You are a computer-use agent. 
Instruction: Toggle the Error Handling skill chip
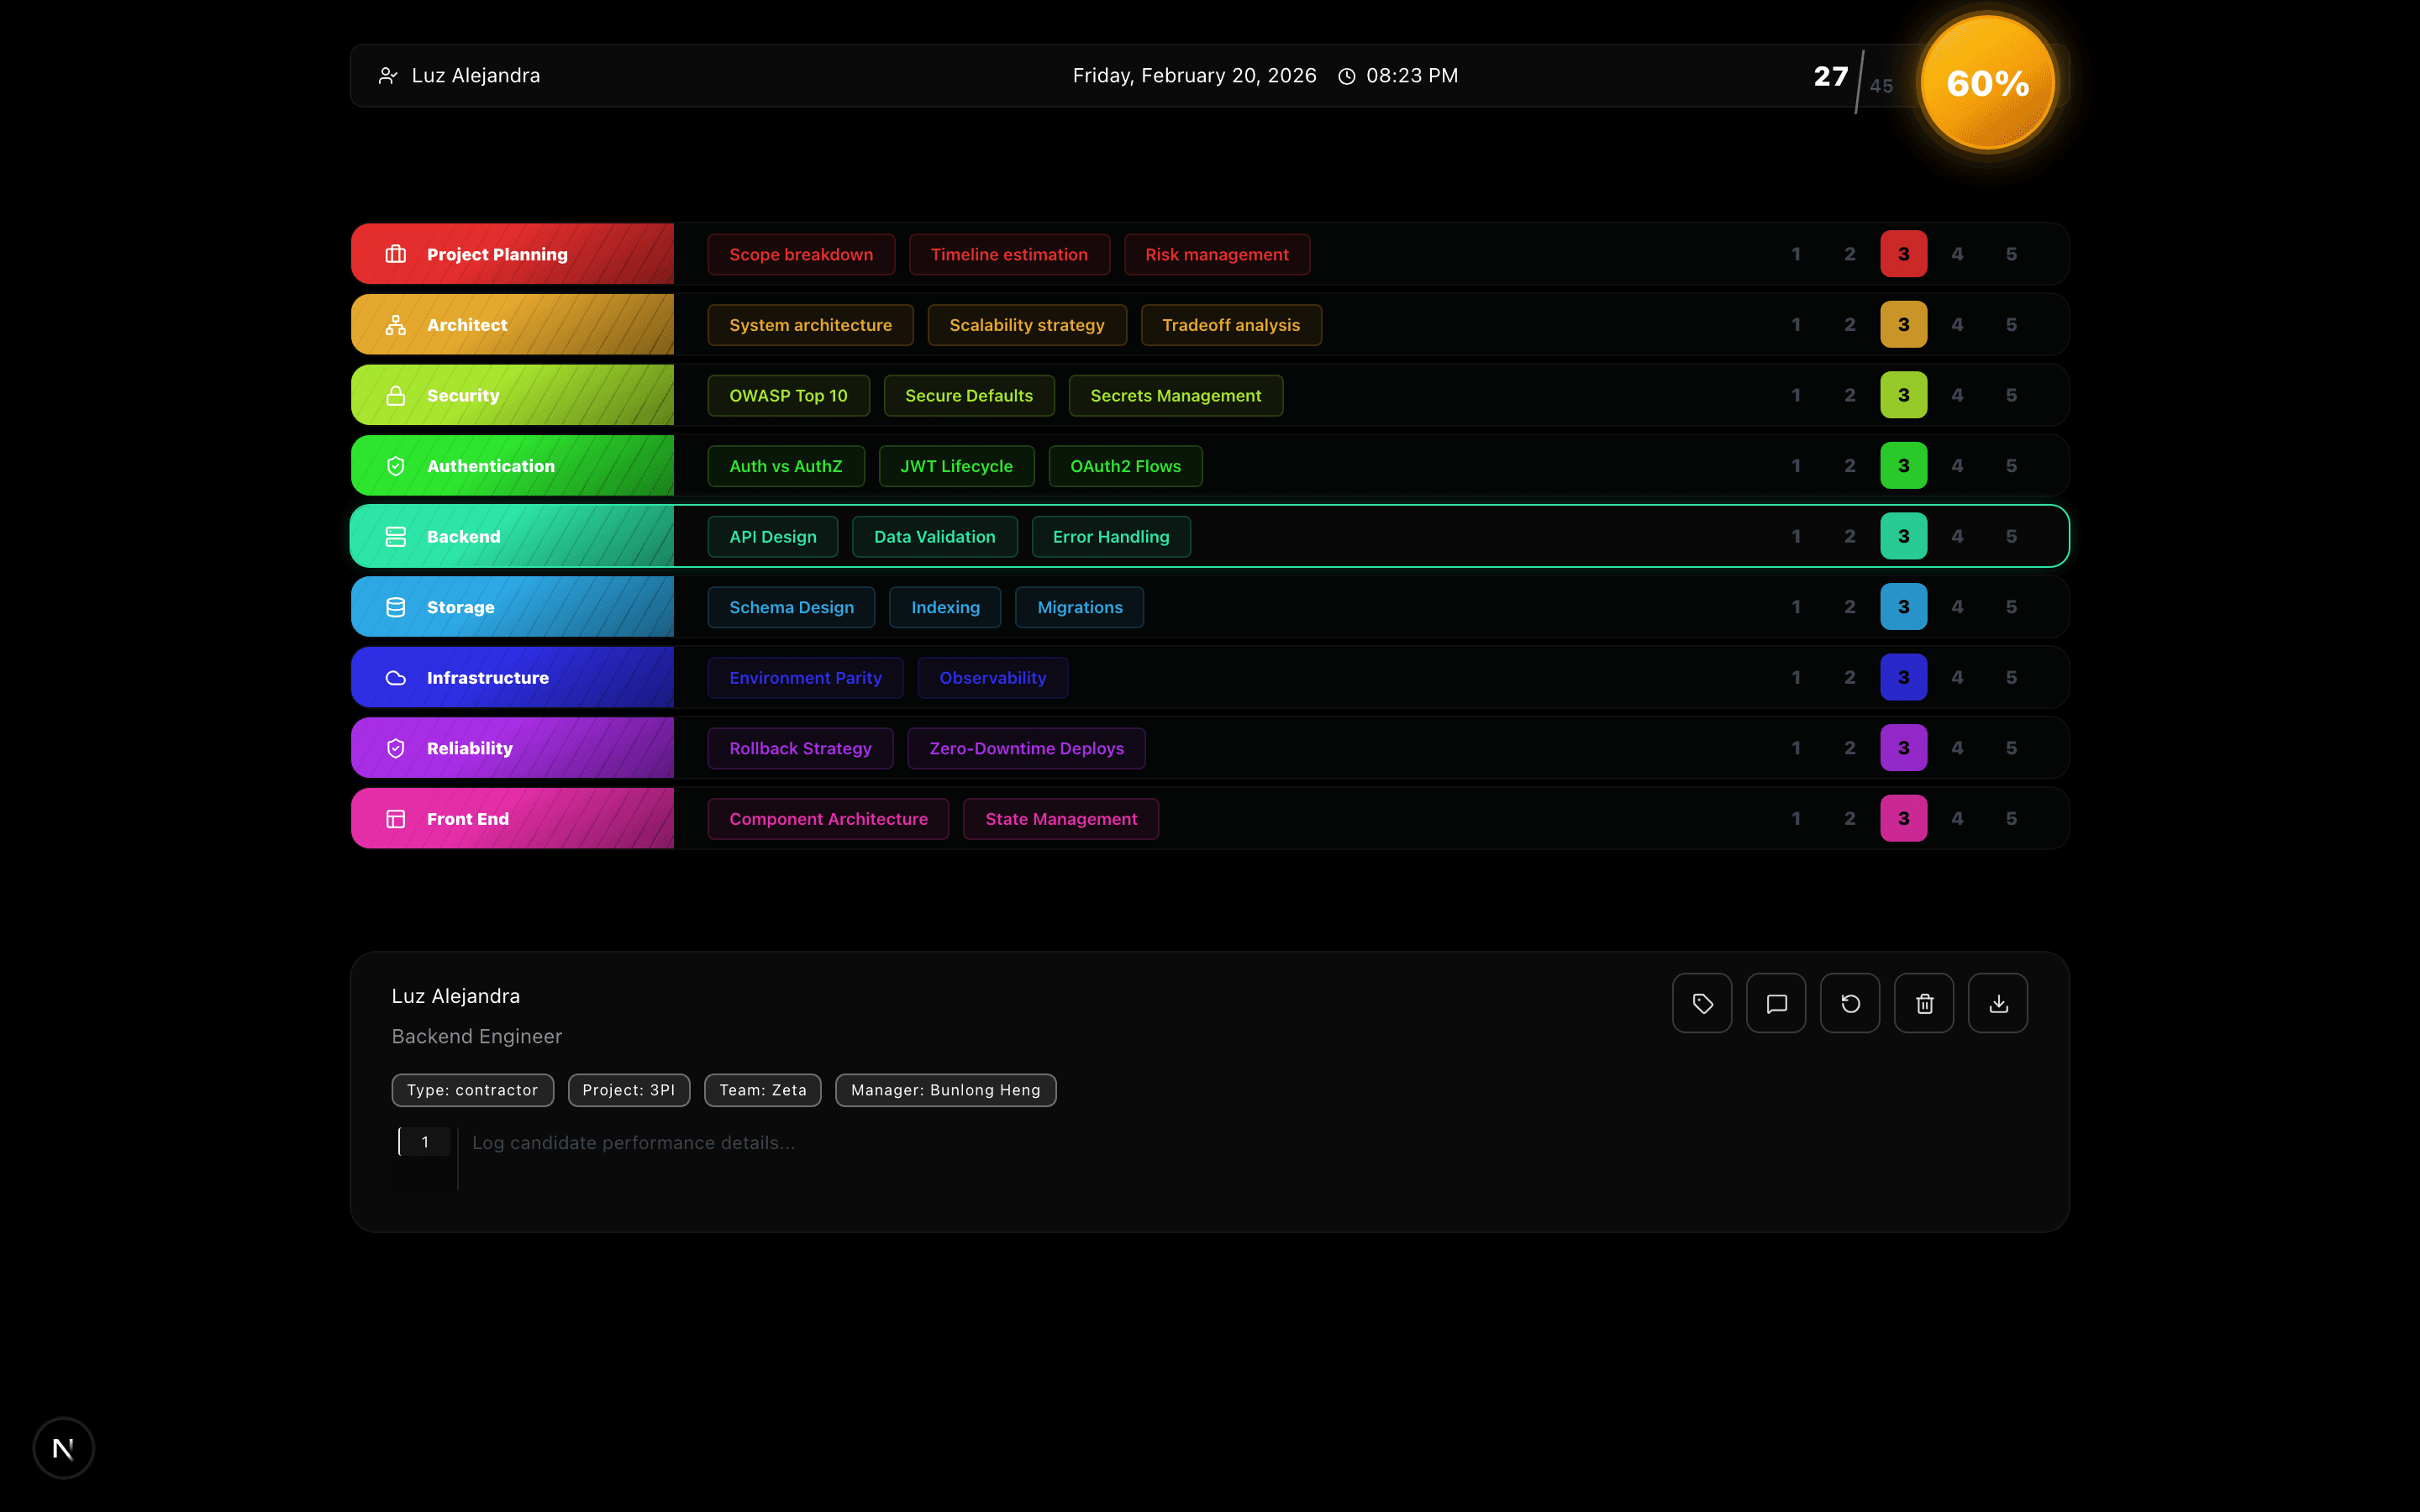1111,536
